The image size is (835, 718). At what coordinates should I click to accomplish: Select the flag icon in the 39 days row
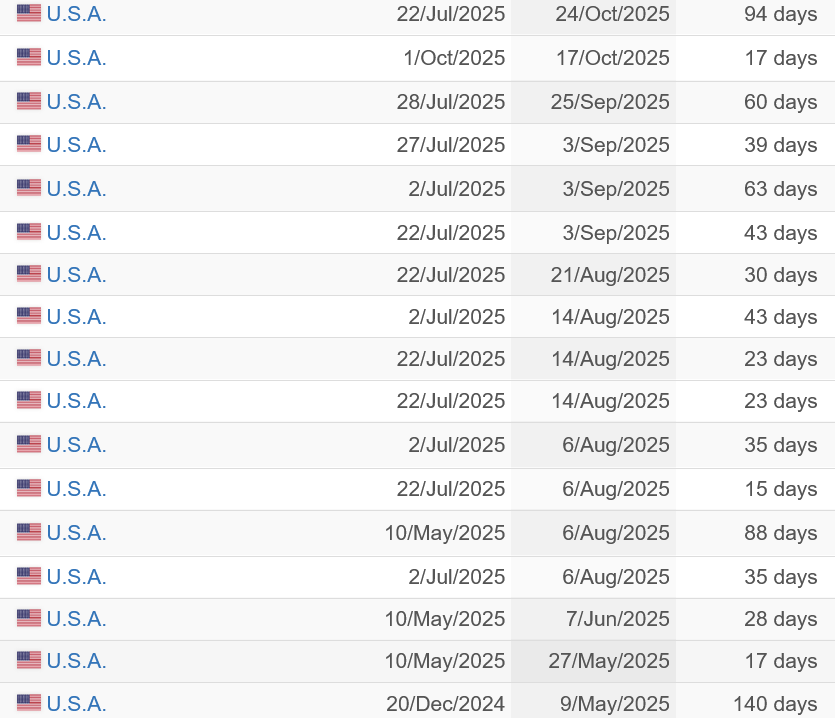[x=29, y=145]
